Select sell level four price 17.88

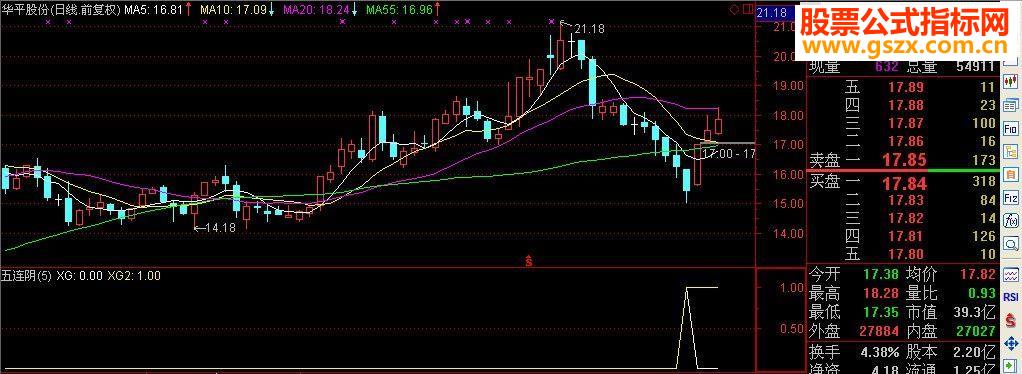click(906, 105)
